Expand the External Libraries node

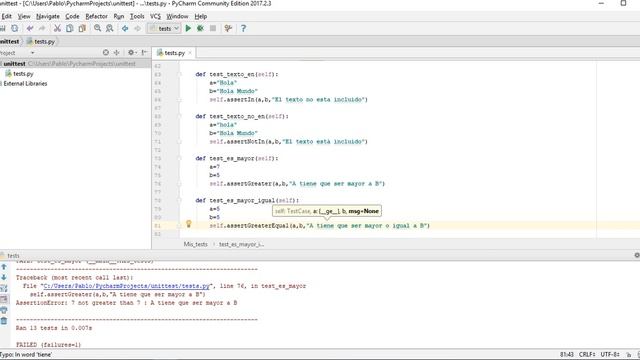[x=2, y=84]
